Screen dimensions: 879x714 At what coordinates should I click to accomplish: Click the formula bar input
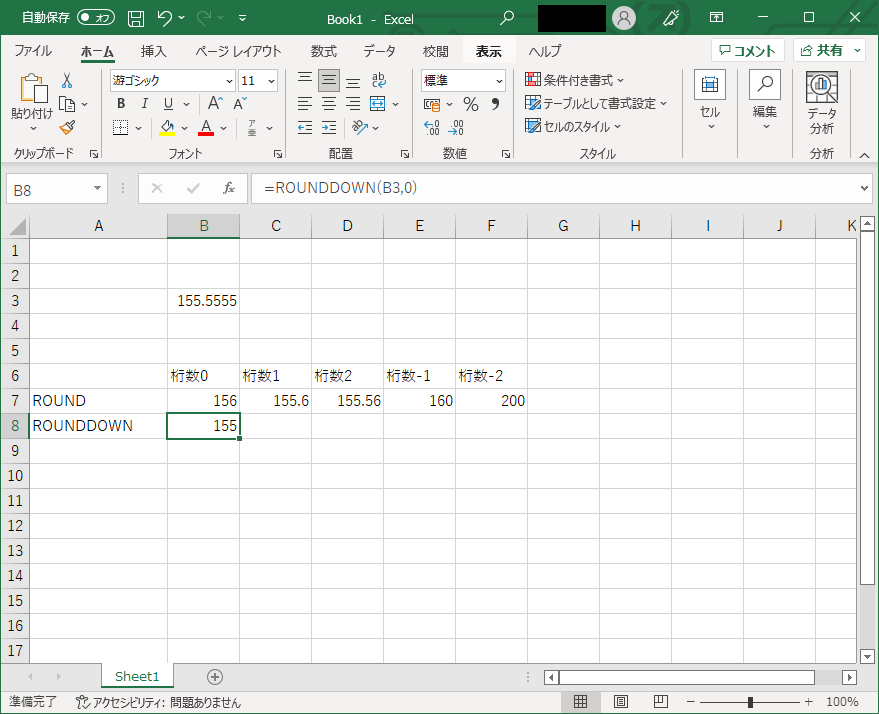555,188
